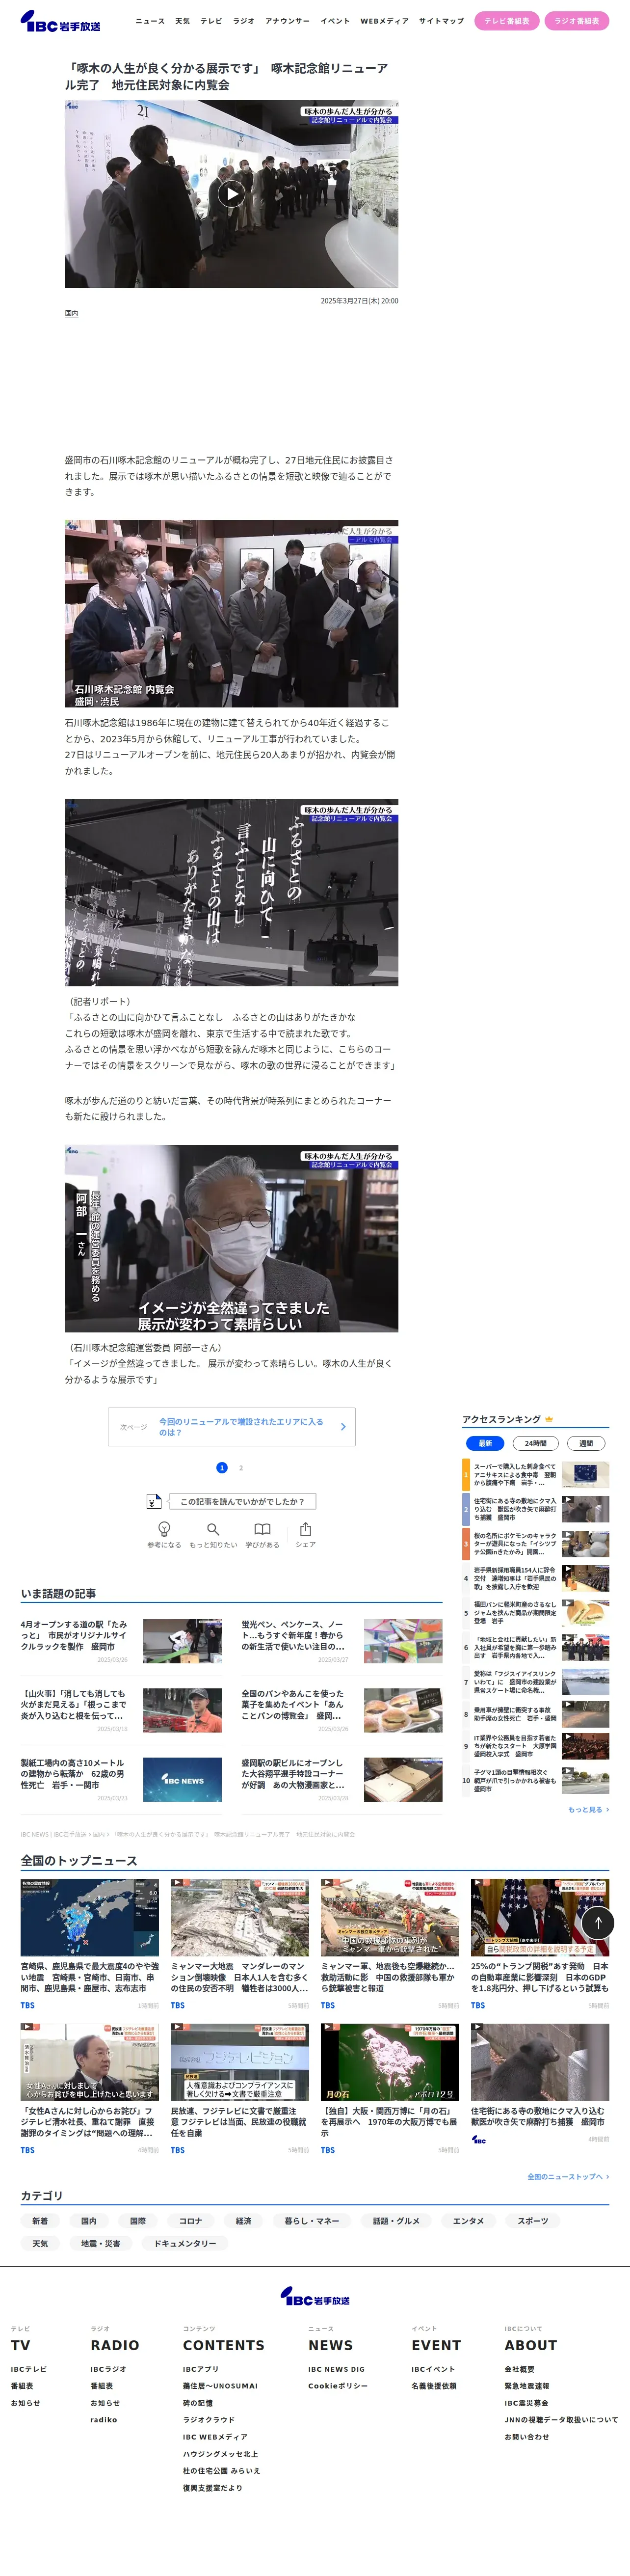Screen dimensions: 630x2576
Task: Click the lightbulb 参考になる reaction icon
Action: (164, 1529)
